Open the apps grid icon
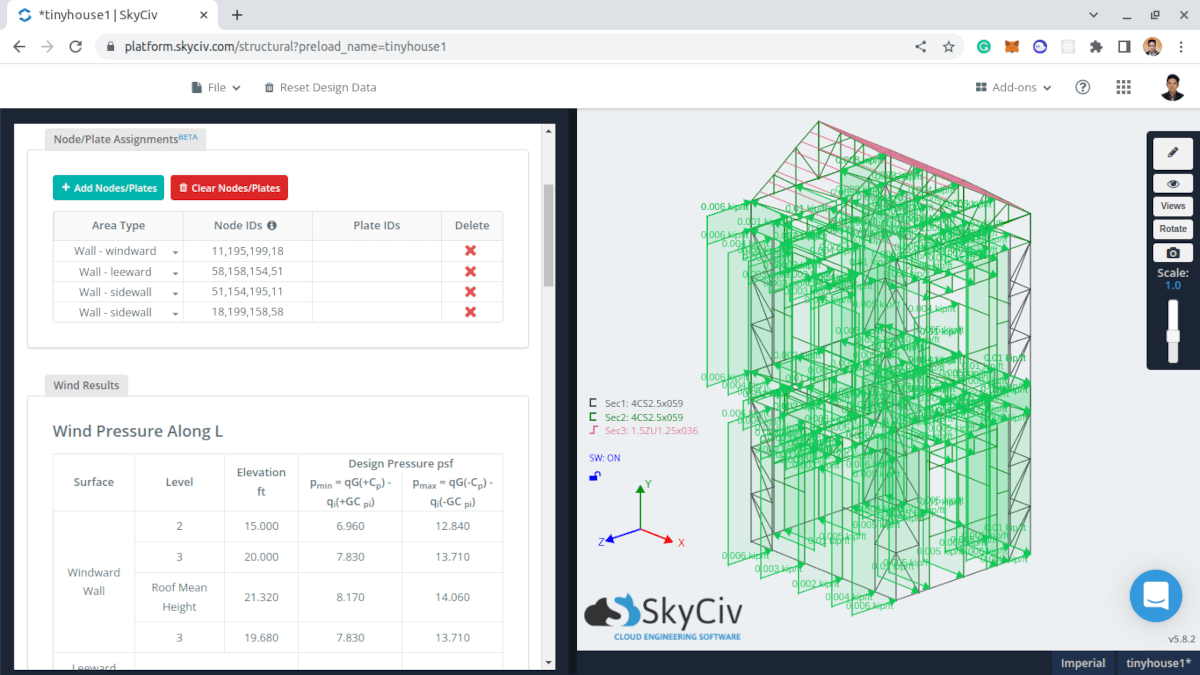The image size is (1200, 675). pos(1123,87)
